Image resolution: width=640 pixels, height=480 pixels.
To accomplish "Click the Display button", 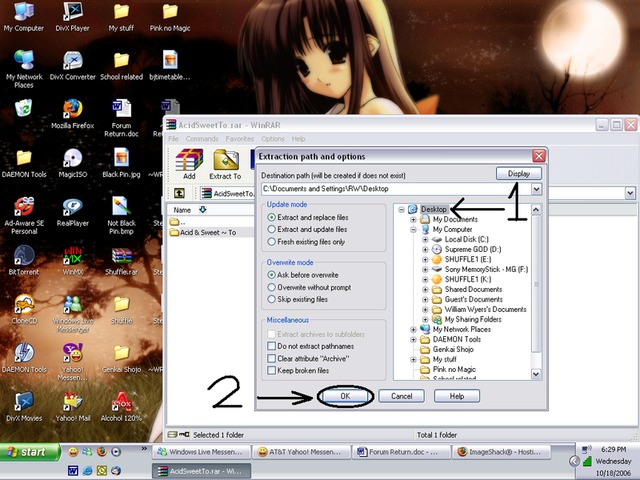I will coord(519,173).
